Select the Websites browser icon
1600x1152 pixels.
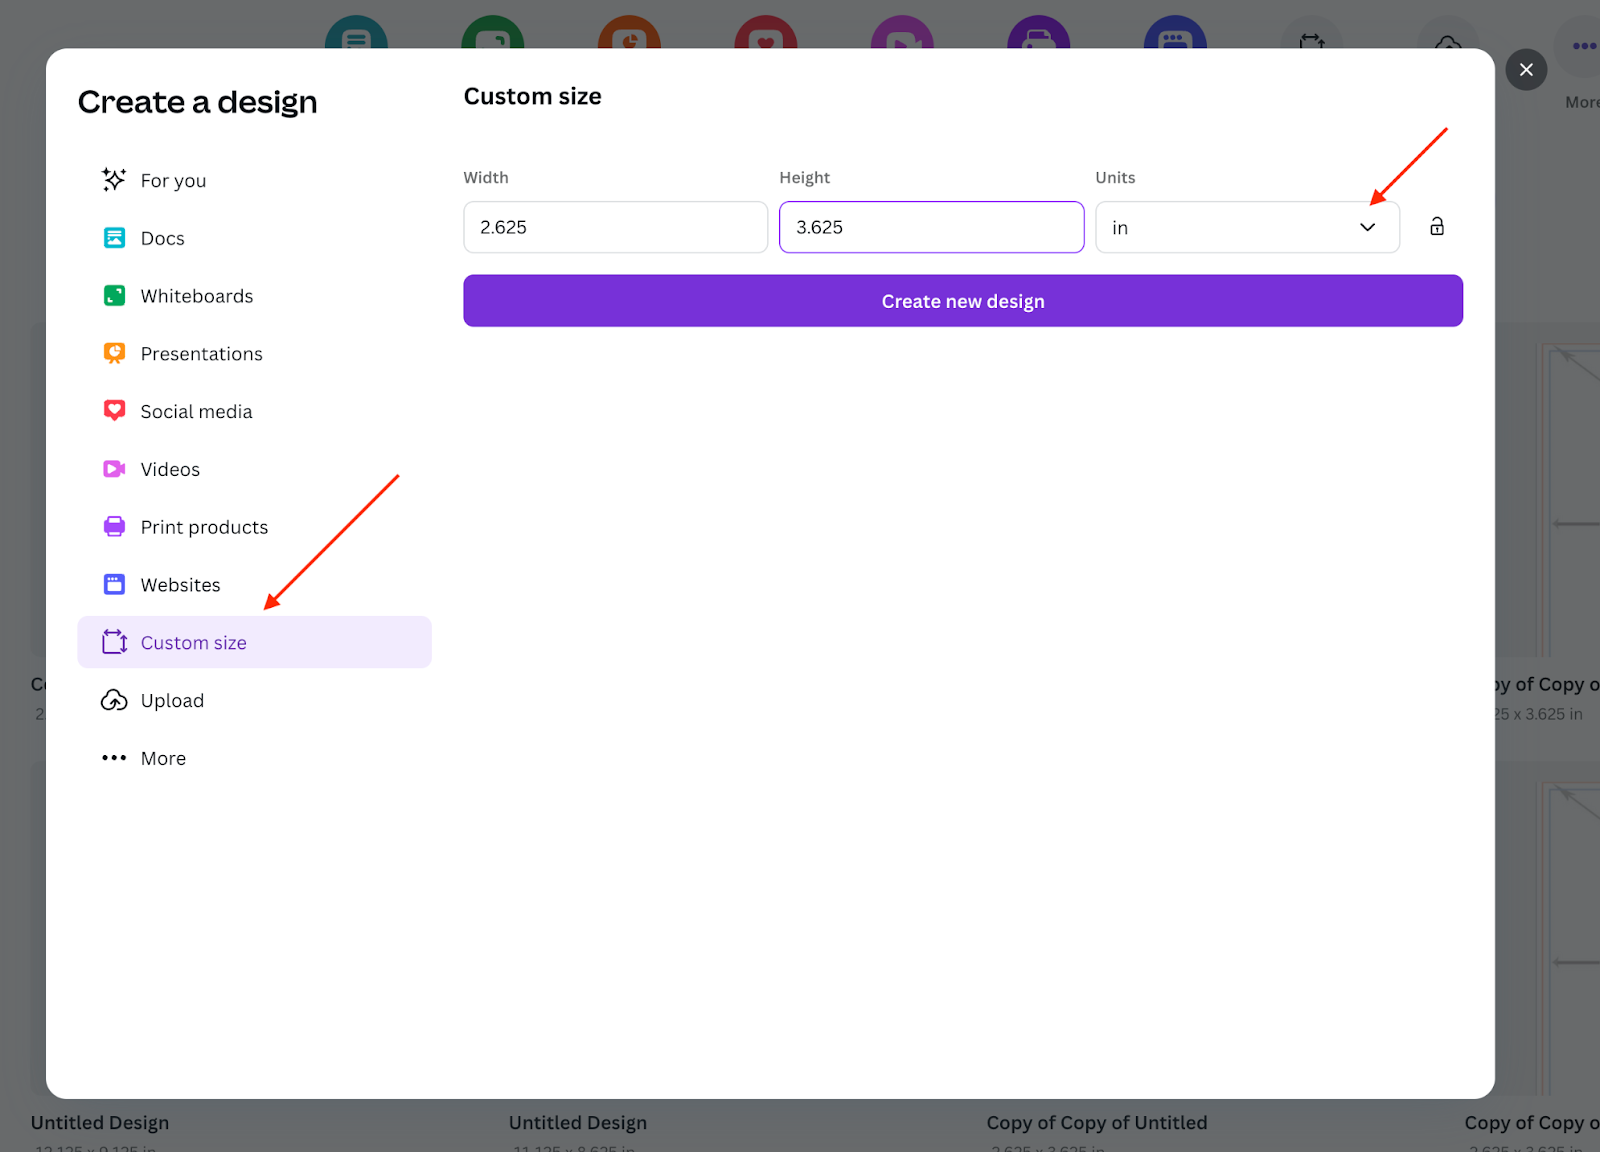click(114, 585)
